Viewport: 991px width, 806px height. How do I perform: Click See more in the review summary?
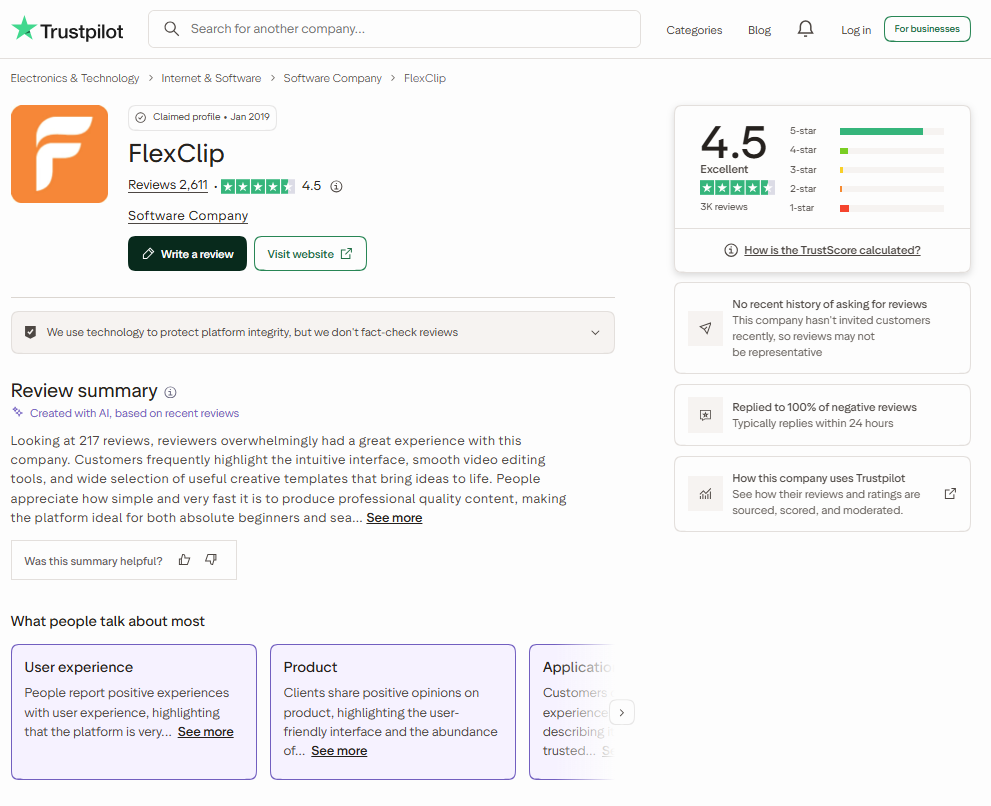point(394,518)
